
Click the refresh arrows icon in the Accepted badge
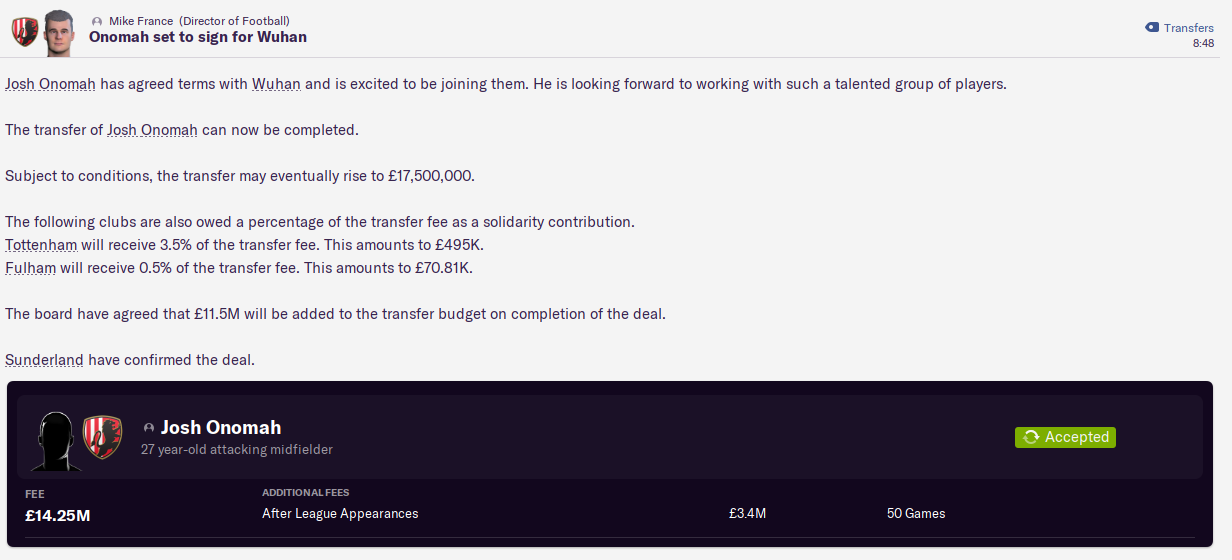1031,437
